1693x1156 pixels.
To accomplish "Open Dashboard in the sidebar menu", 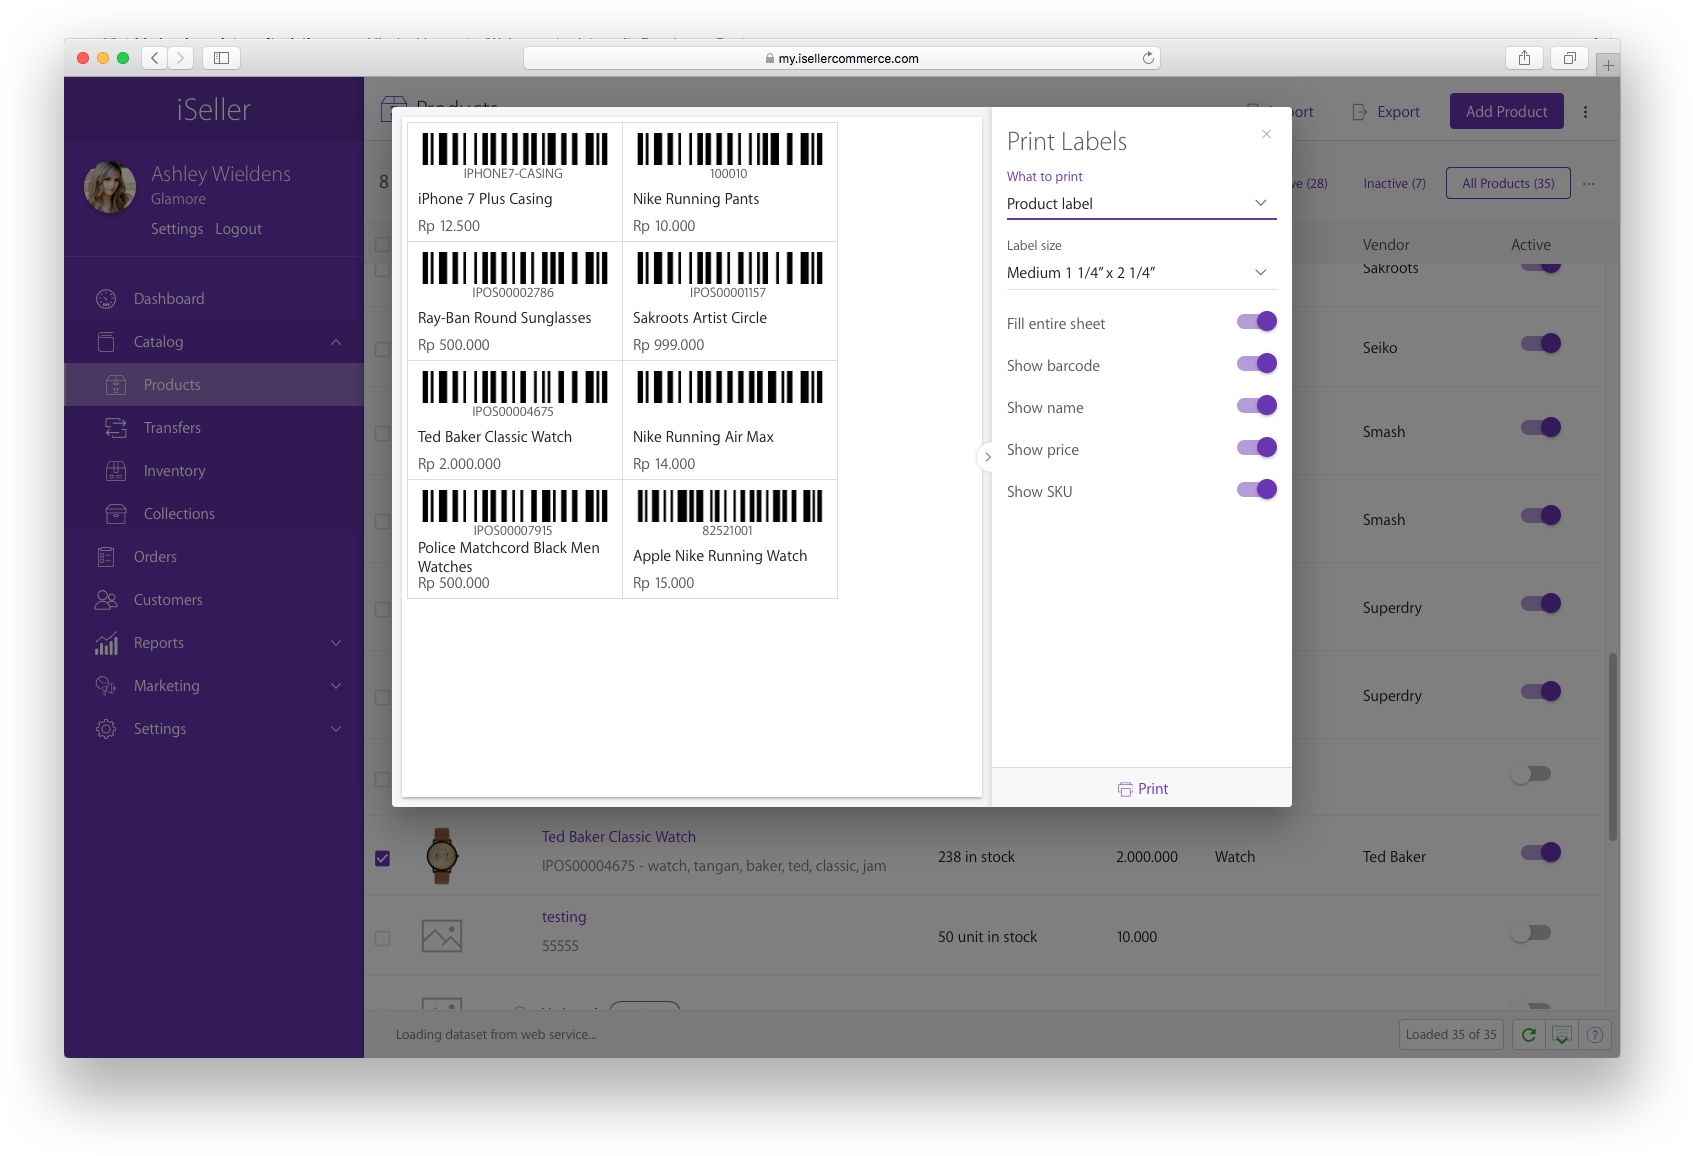I will click(214, 299).
